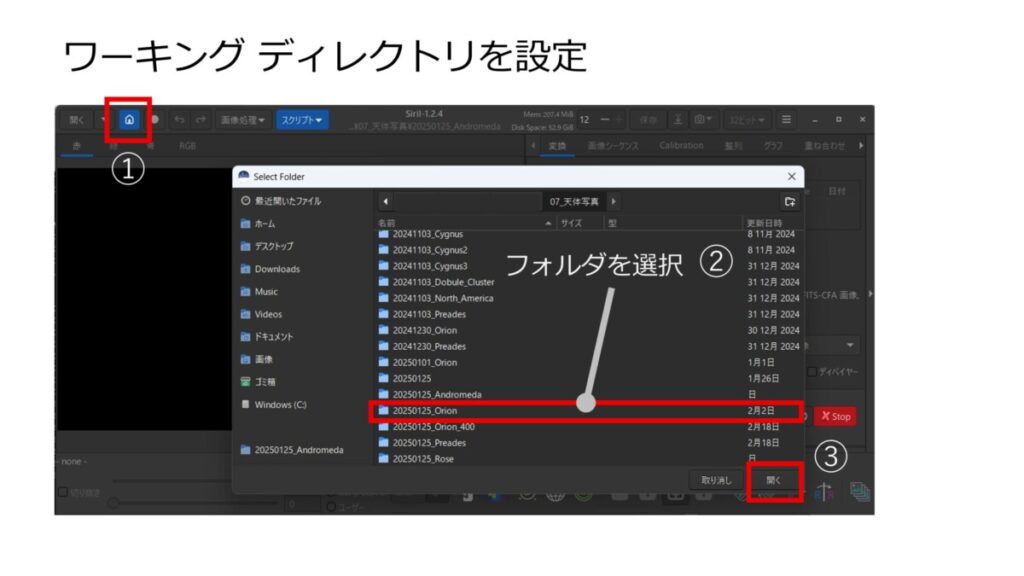Select the 20241103_Cygnus2 folder row
Viewport: 1024px width, 576px height.
pyautogui.click(x=587, y=250)
